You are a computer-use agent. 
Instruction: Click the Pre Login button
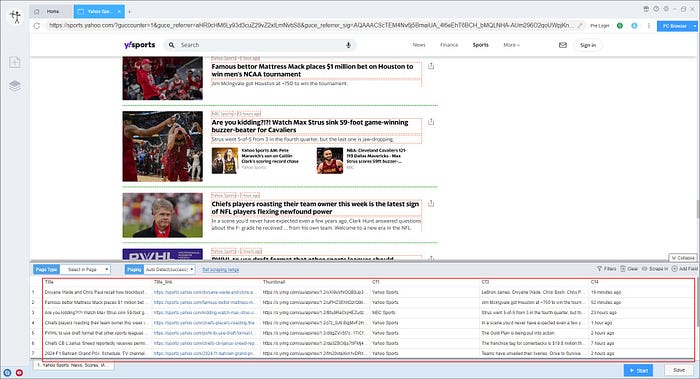click(x=600, y=26)
